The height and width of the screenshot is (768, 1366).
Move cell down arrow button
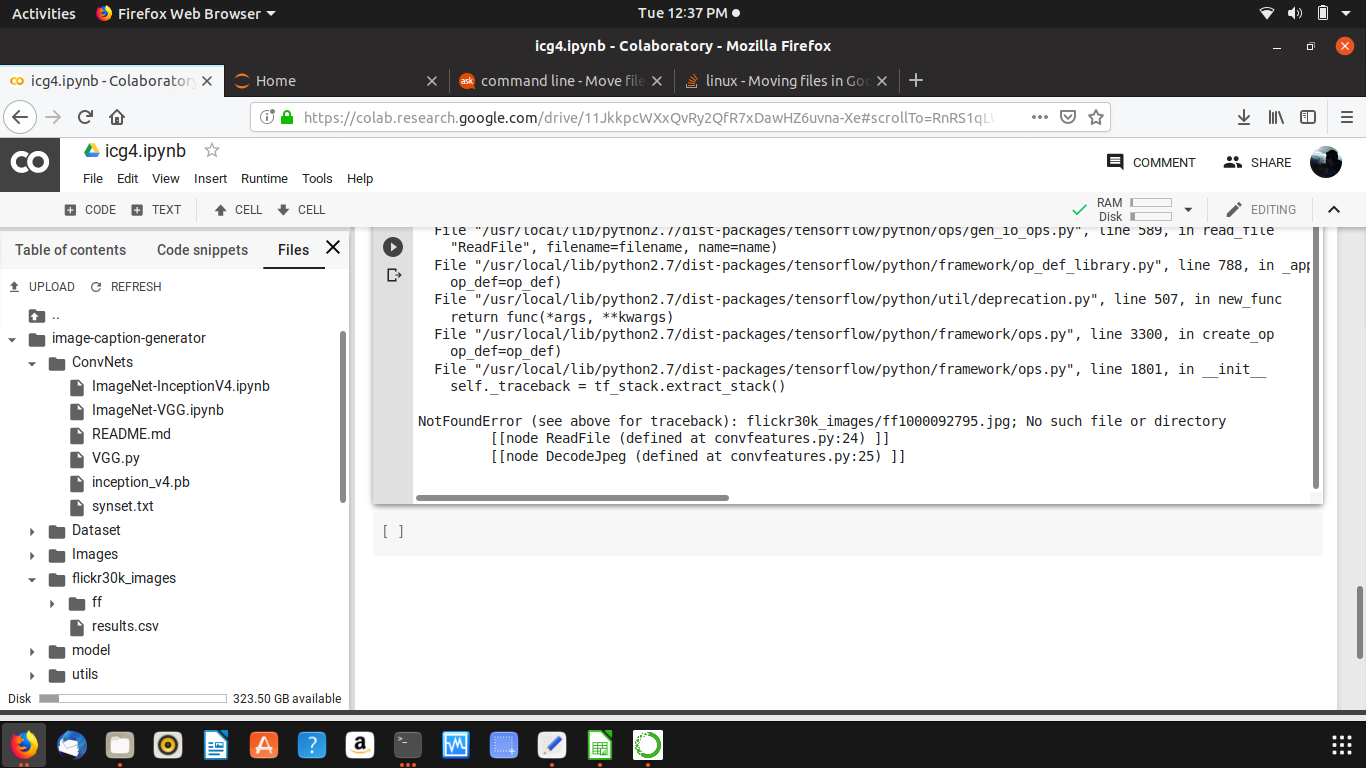(x=301, y=210)
